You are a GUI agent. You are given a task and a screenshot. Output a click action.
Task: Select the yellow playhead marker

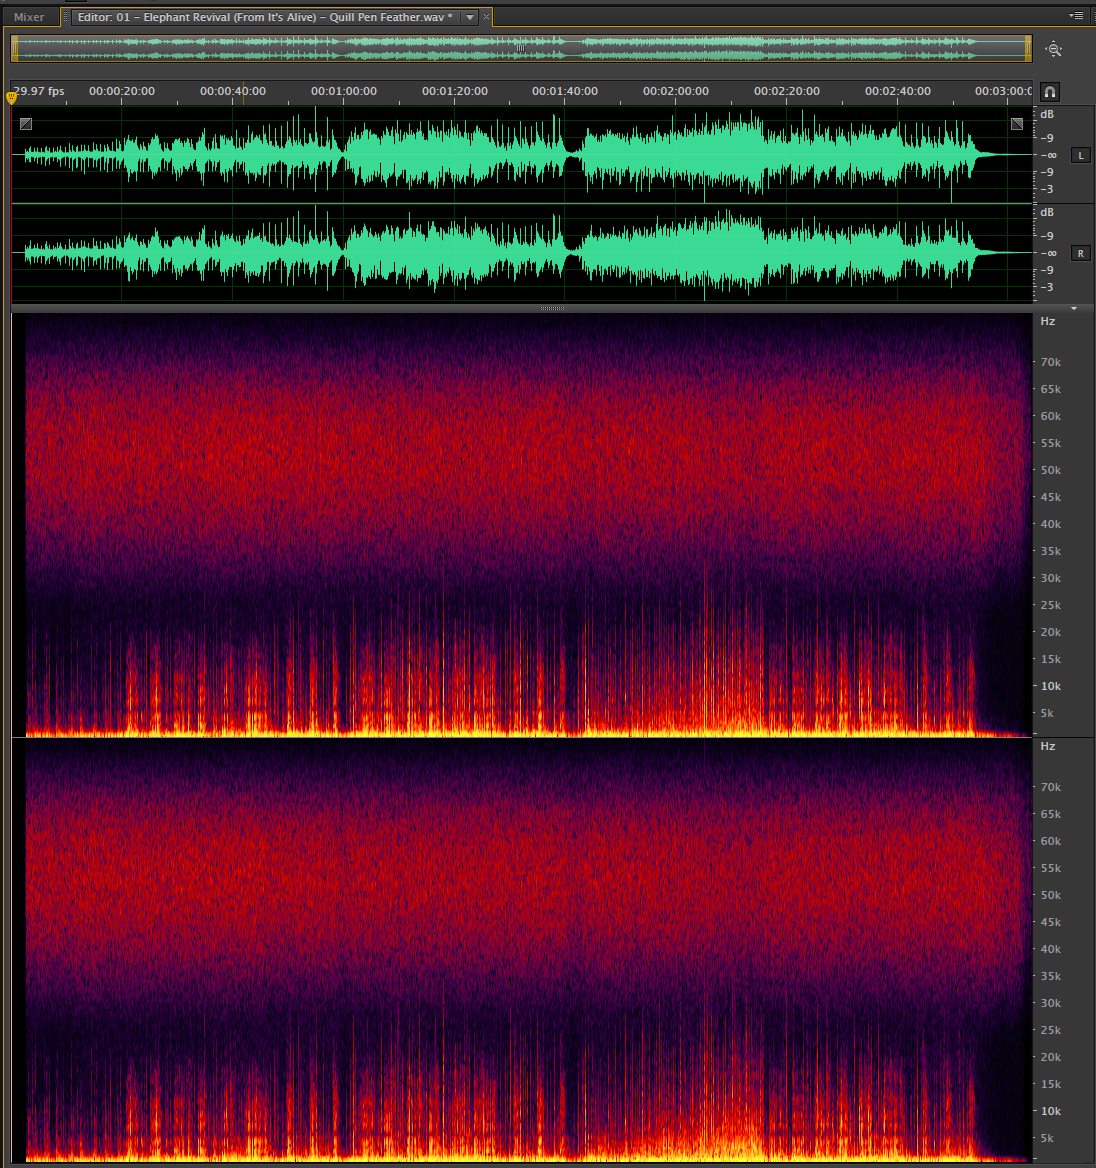pos(11,97)
